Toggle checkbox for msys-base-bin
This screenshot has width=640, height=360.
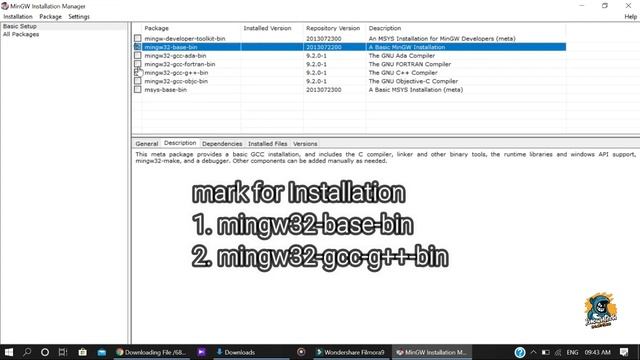(138, 90)
